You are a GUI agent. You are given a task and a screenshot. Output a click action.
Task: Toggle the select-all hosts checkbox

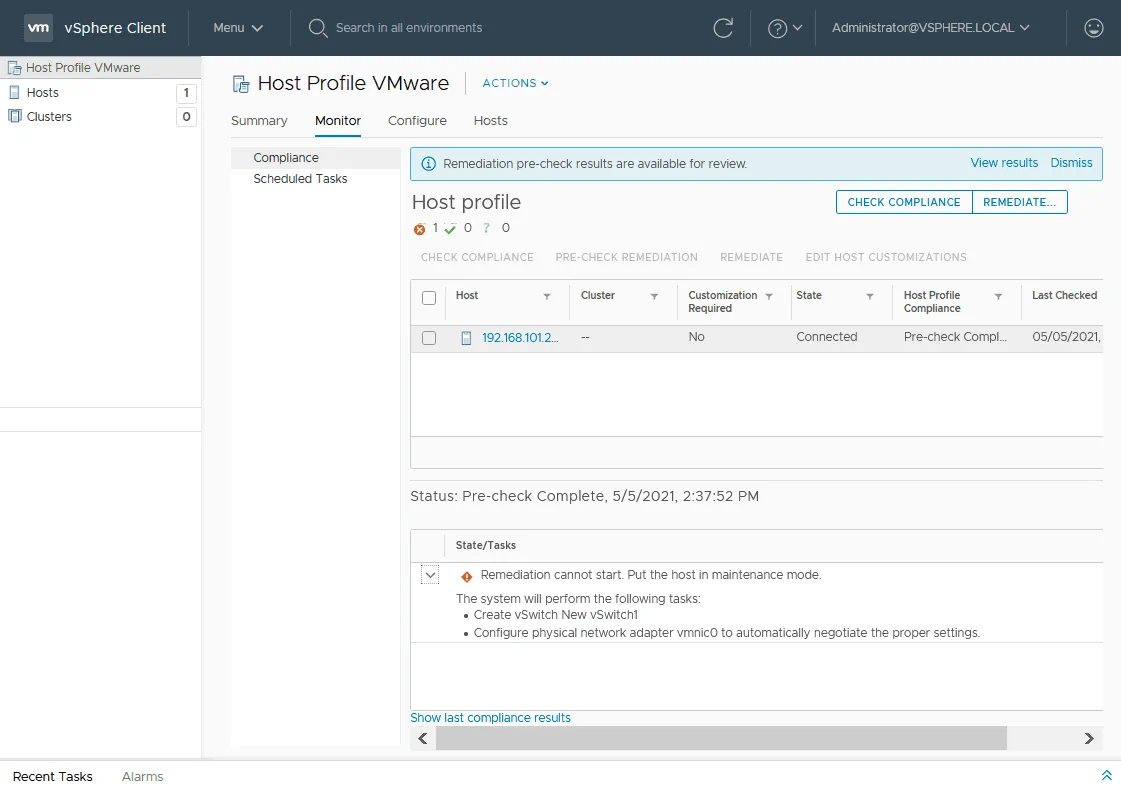pos(429,298)
